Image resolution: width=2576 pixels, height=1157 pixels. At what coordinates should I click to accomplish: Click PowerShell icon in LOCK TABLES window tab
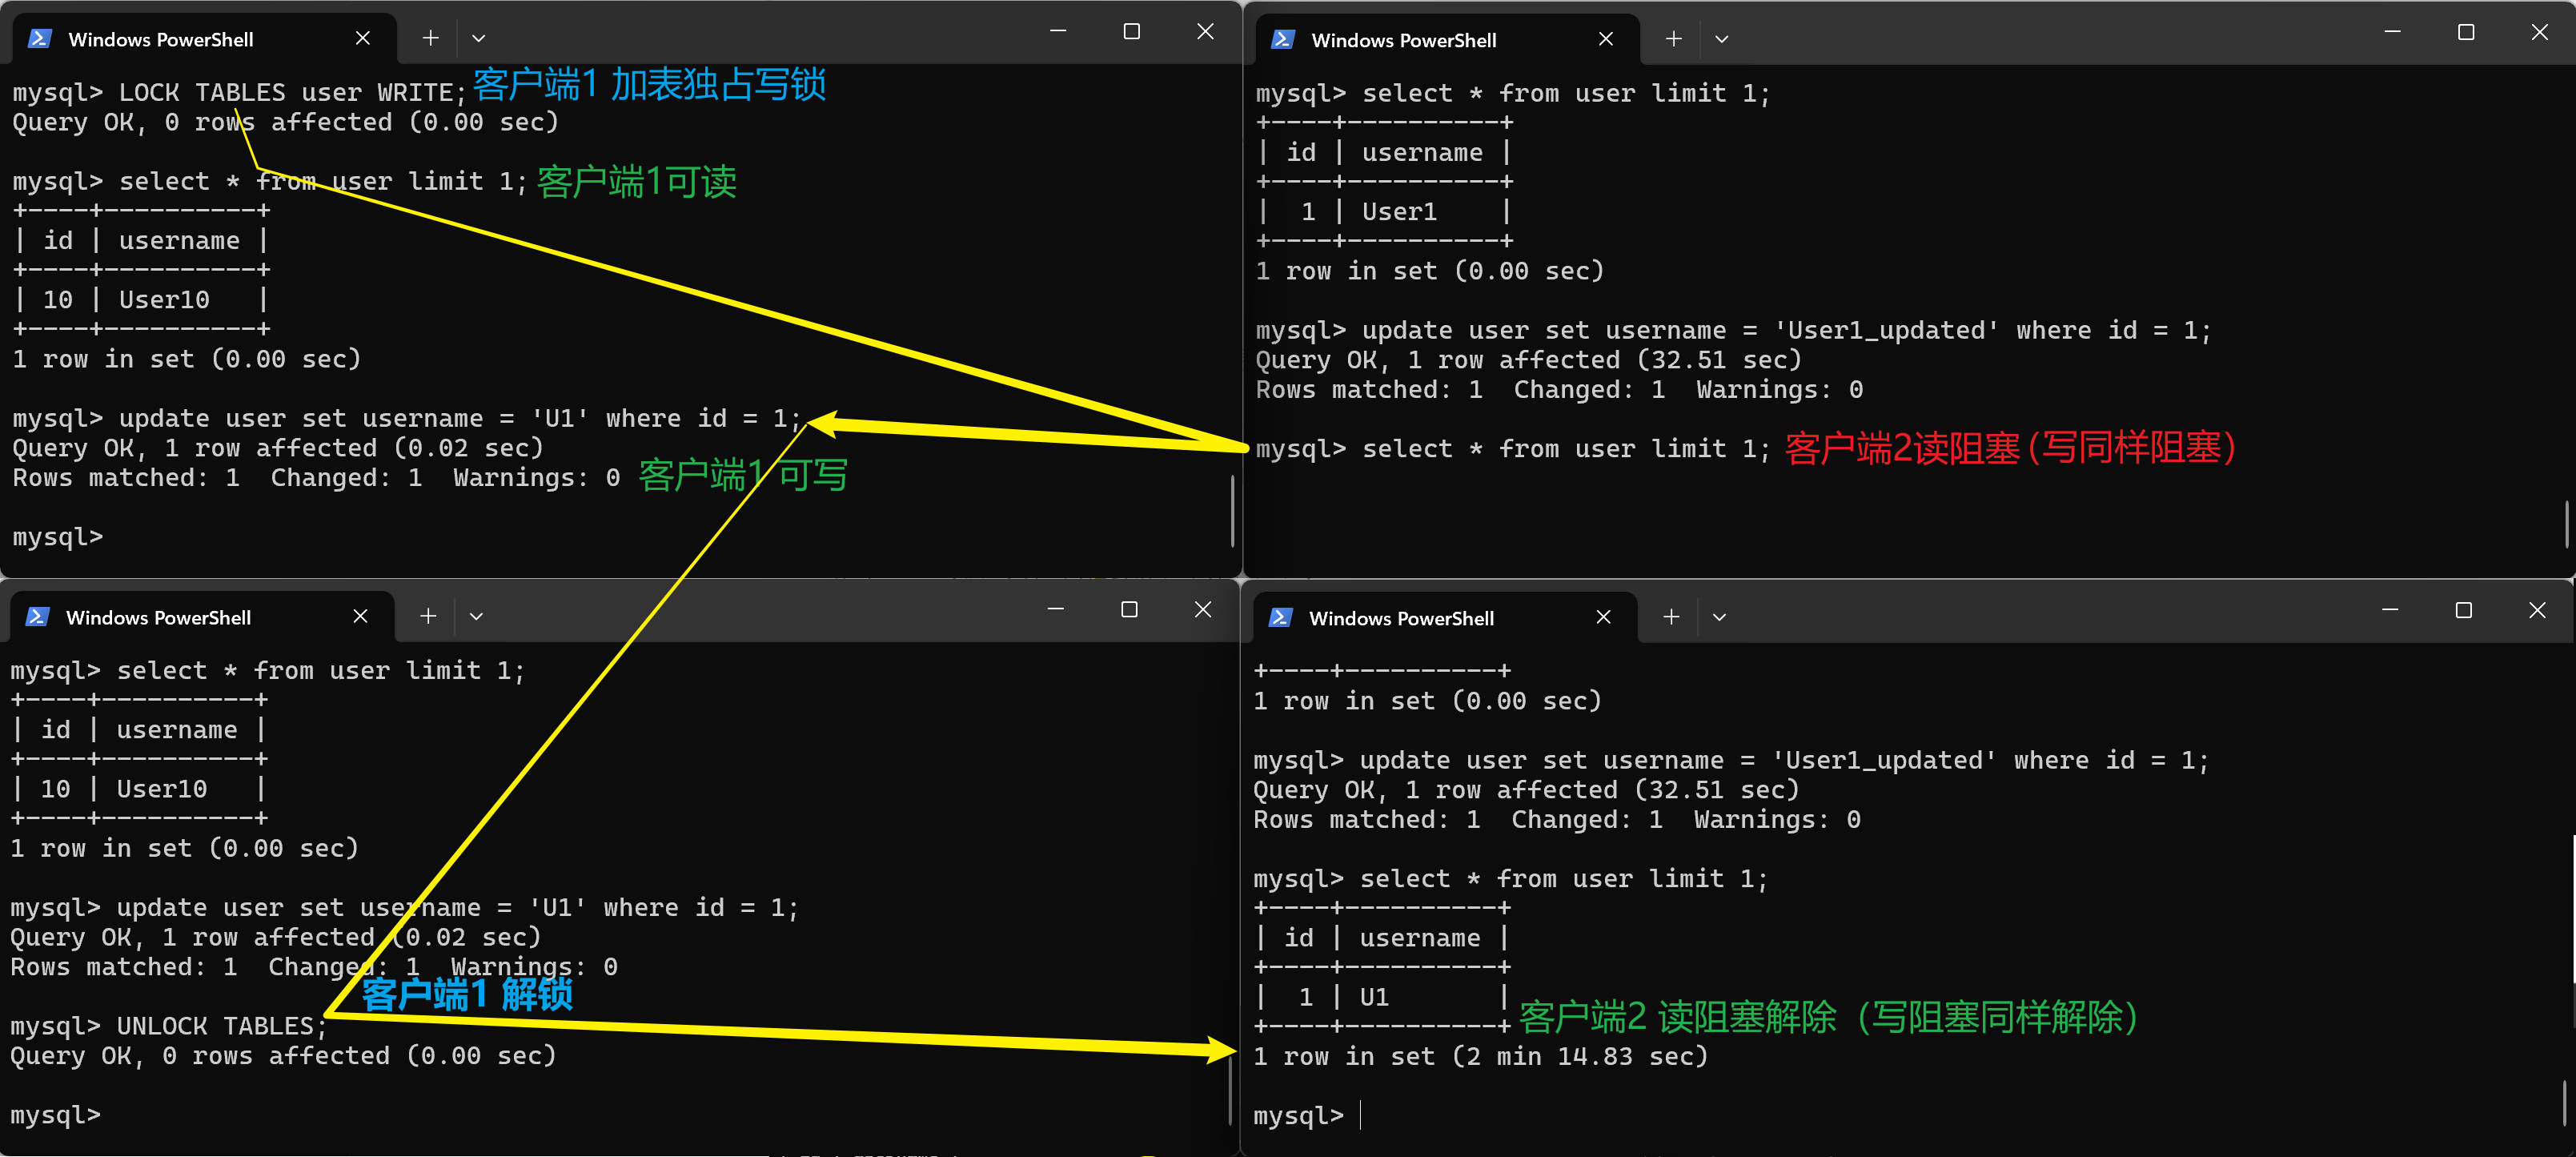coord(40,39)
